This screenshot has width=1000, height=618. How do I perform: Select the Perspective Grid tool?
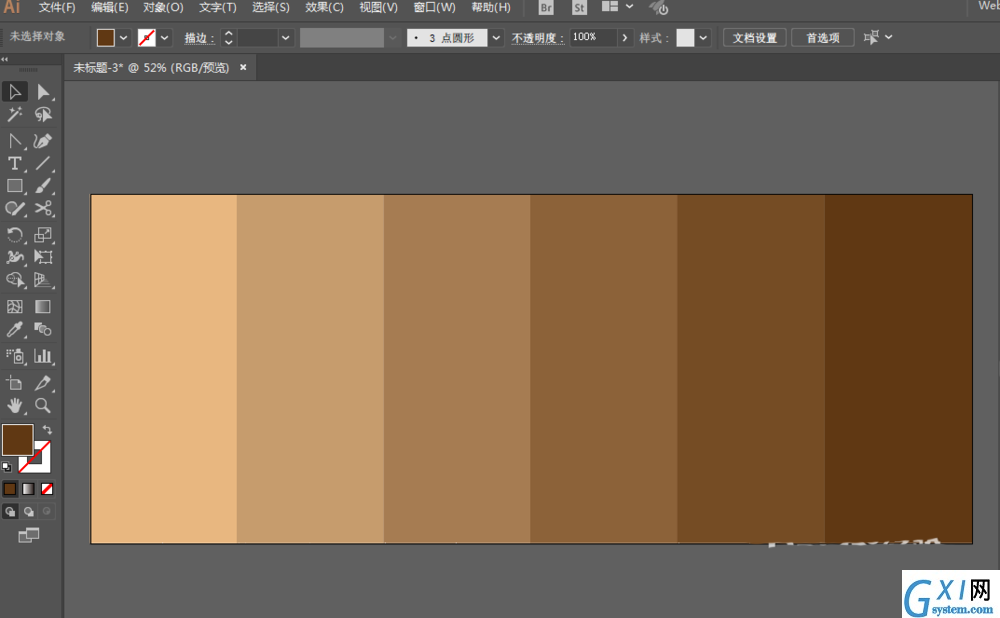(43, 280)
